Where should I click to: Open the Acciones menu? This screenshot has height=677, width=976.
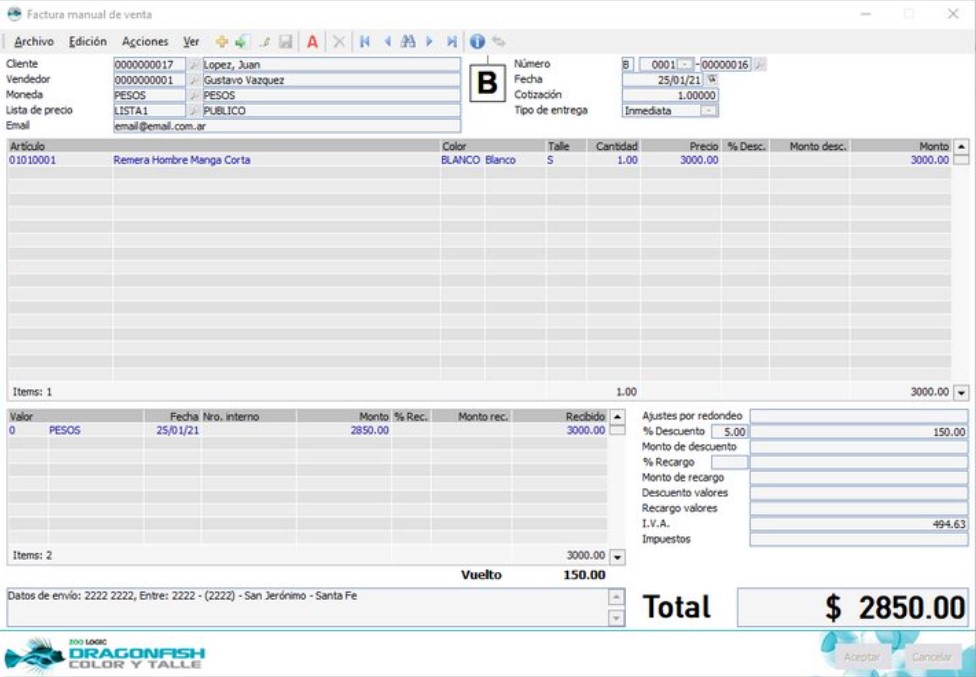pos(144,42)
